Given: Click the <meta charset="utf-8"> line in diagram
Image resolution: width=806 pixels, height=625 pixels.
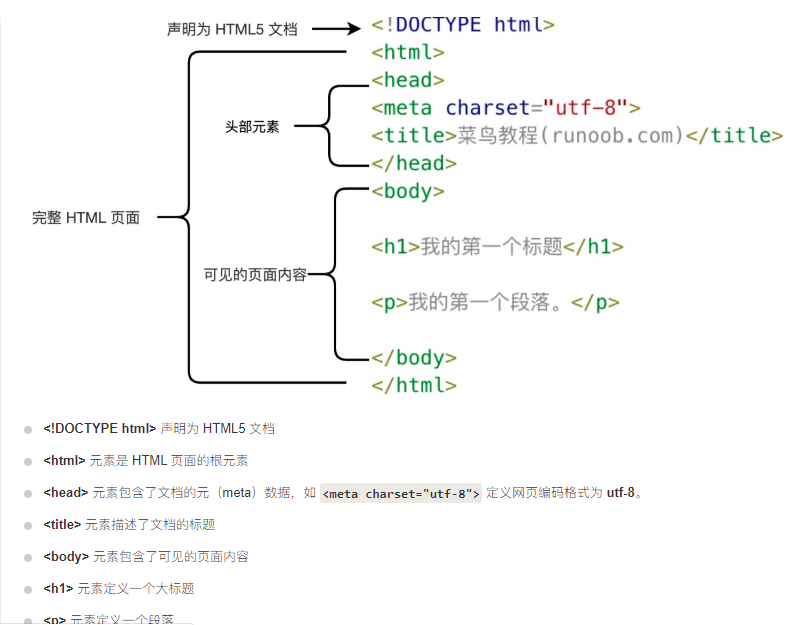Looking at the screenshot, I should pos(506,108).
